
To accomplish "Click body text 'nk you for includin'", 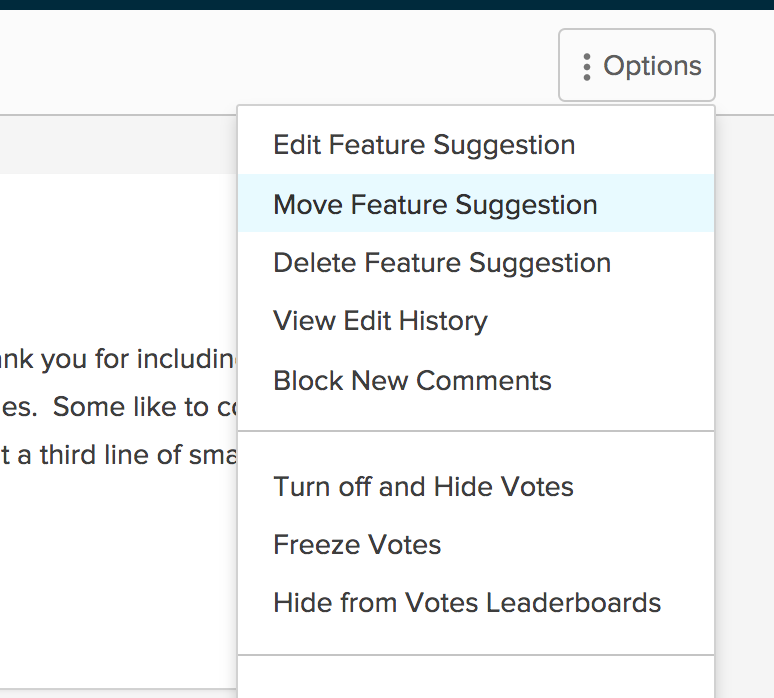I will (x=118, y=358).
